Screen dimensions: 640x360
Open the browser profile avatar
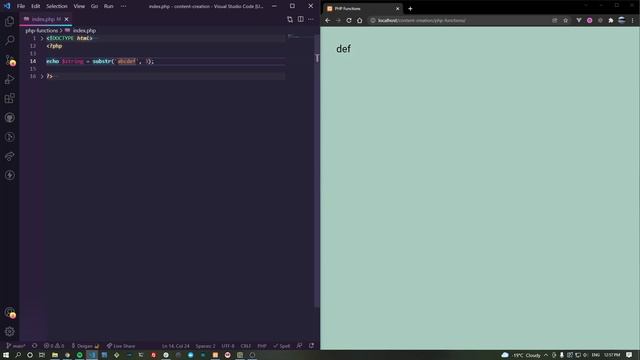tap(622, 20)
